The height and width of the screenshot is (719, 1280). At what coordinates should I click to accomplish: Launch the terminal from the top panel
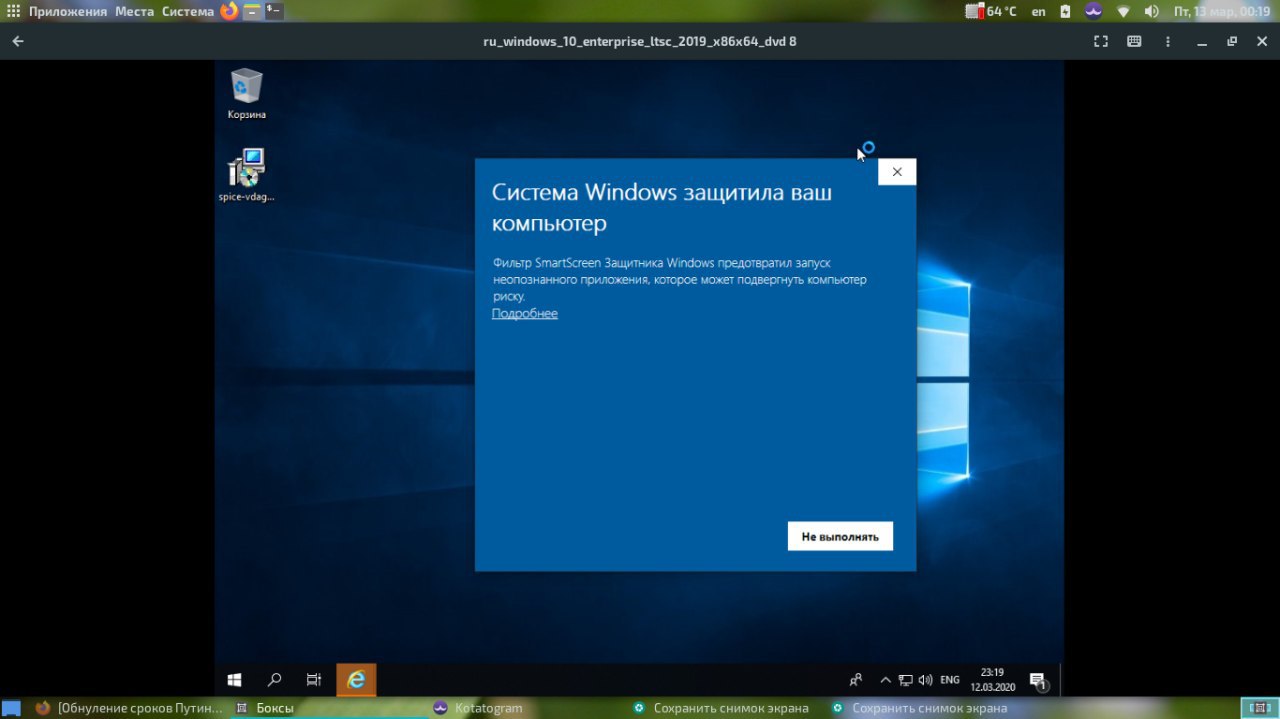(x=274, y=11)
